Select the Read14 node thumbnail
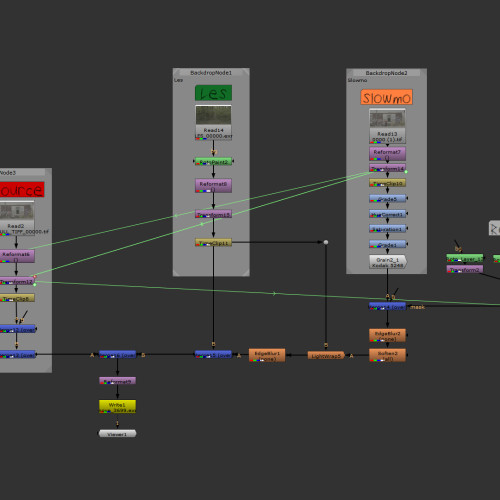Image resolution: width=500 pixels, height=500 pixels. coord(213,115)
